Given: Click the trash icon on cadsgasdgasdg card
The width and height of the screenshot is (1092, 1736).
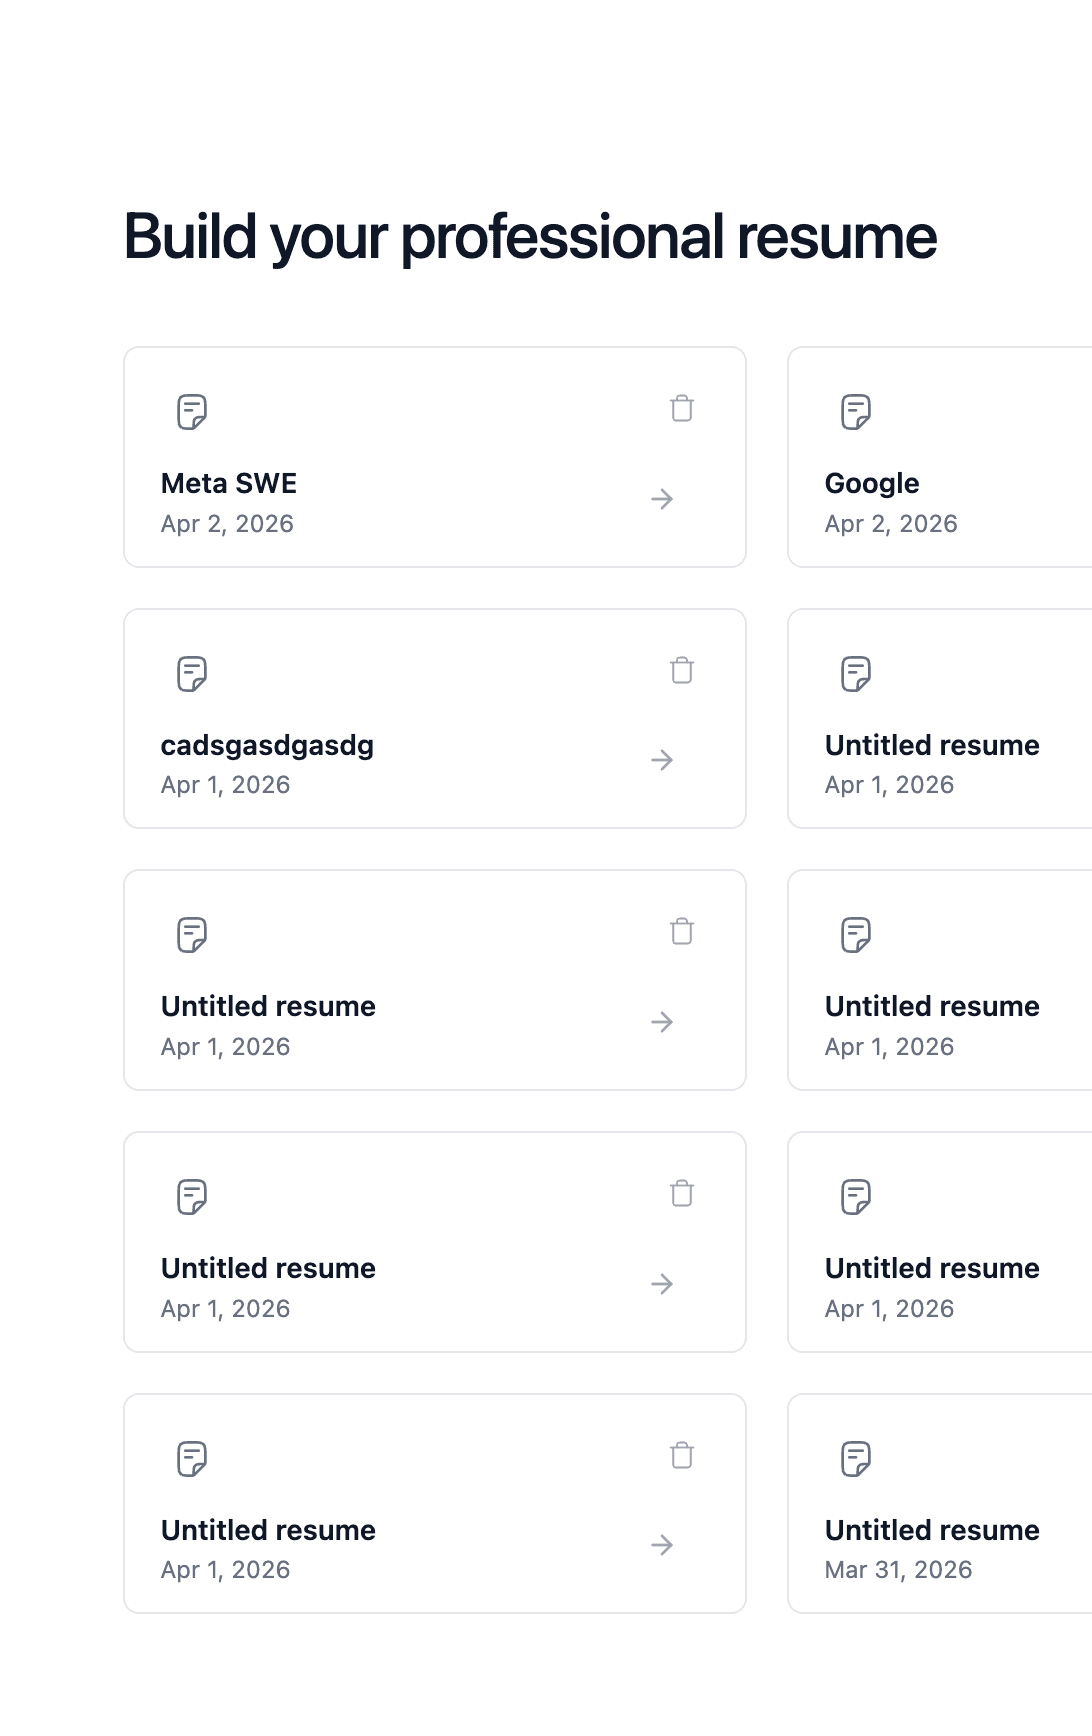Looking at the screenshot, I should 682,671.
